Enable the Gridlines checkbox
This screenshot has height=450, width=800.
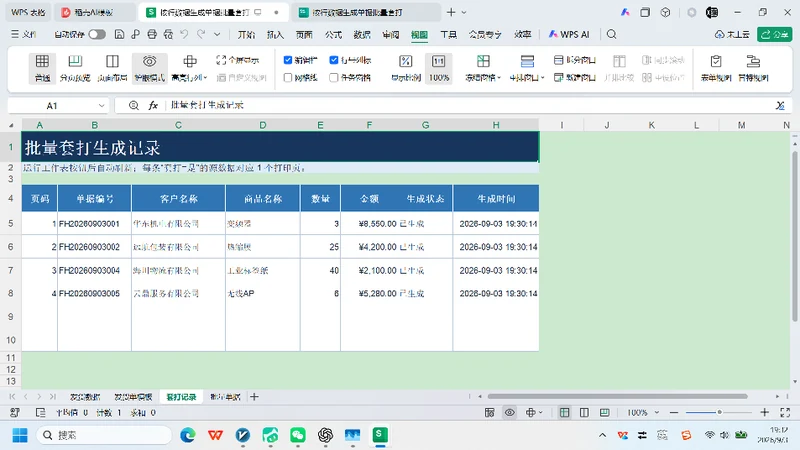288,78
